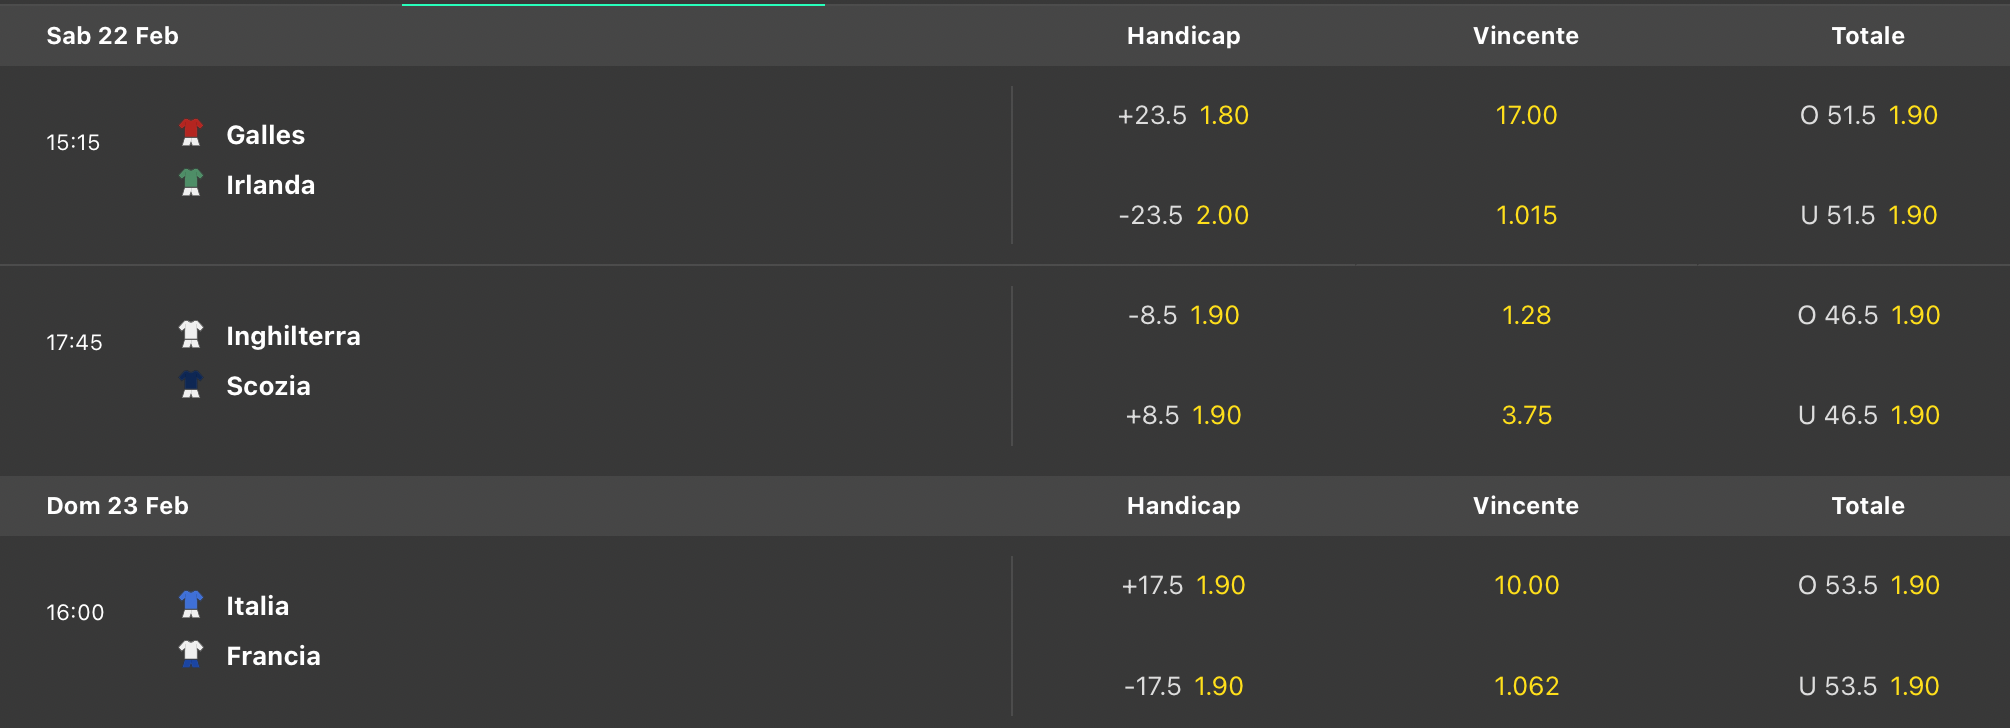Click Italia blue jersey icon
The width and height of the screenshot is (2010, 728).
coord(191,605)
